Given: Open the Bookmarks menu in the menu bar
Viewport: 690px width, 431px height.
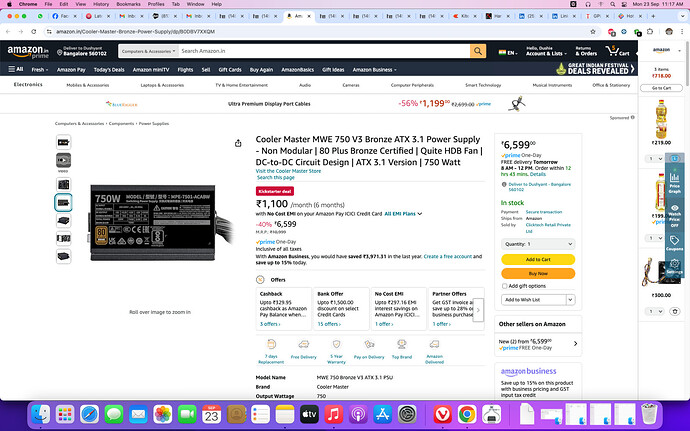Looking at the screenshot, I should 128,4.
